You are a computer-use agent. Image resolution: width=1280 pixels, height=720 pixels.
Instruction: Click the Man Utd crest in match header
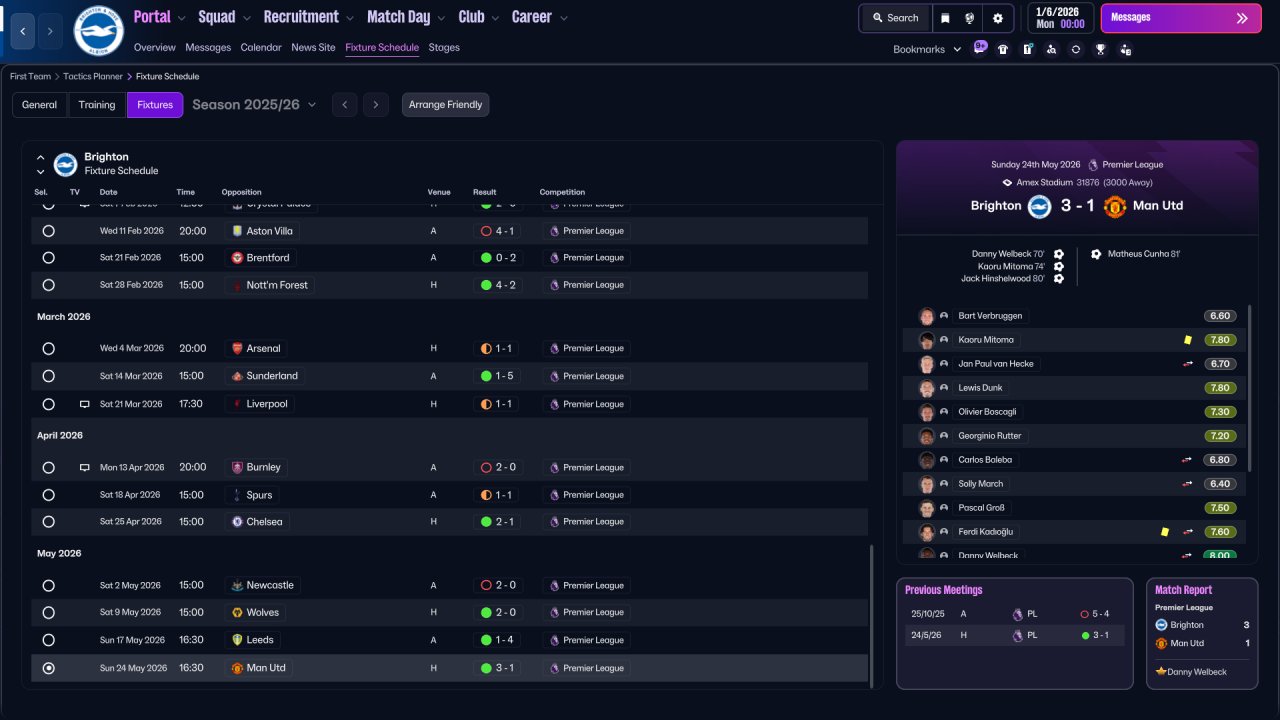1114,206
